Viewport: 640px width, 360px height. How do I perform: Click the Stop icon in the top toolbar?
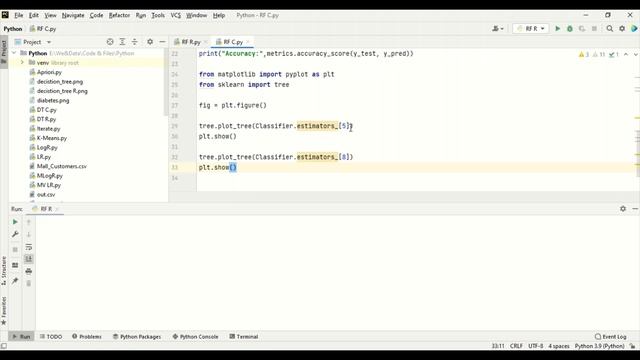click(x=594, y=29)
